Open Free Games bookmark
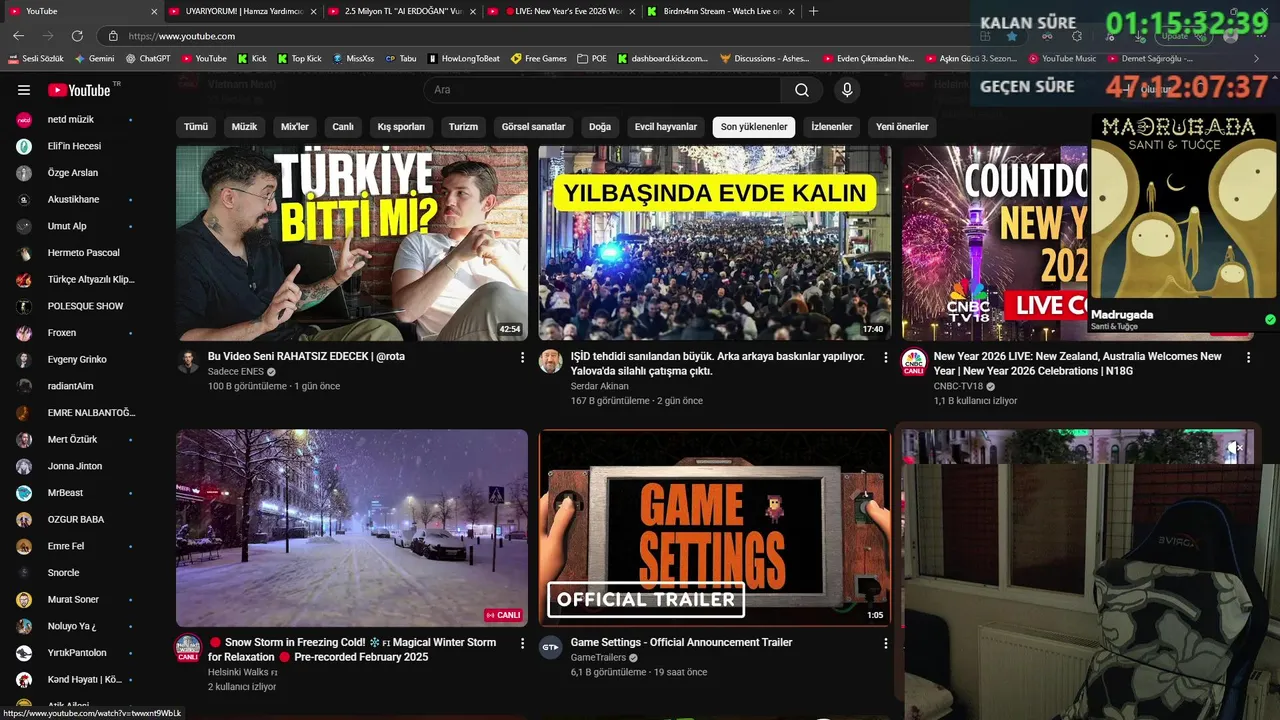 [538, 59]
